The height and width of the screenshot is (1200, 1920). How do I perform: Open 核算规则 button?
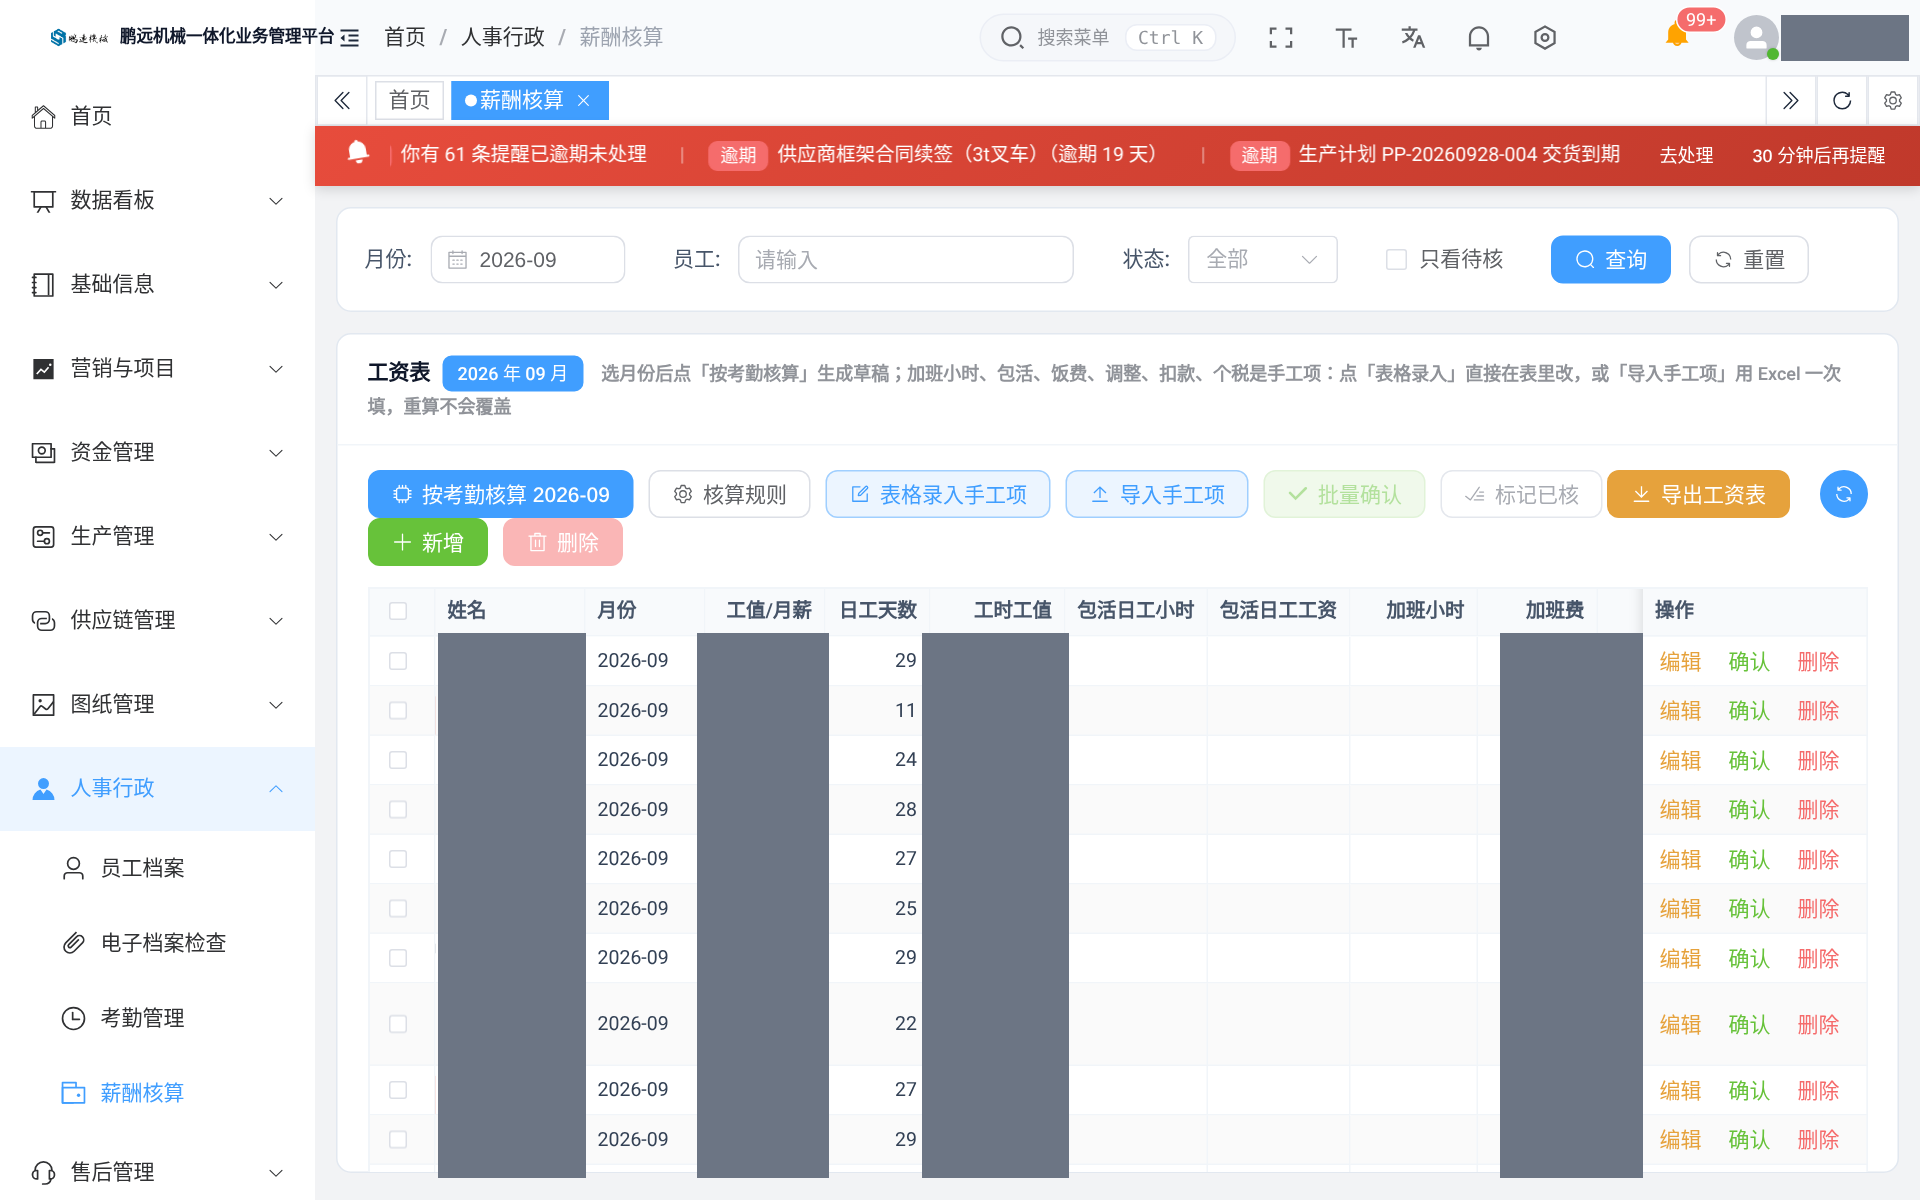pos(729,494)
